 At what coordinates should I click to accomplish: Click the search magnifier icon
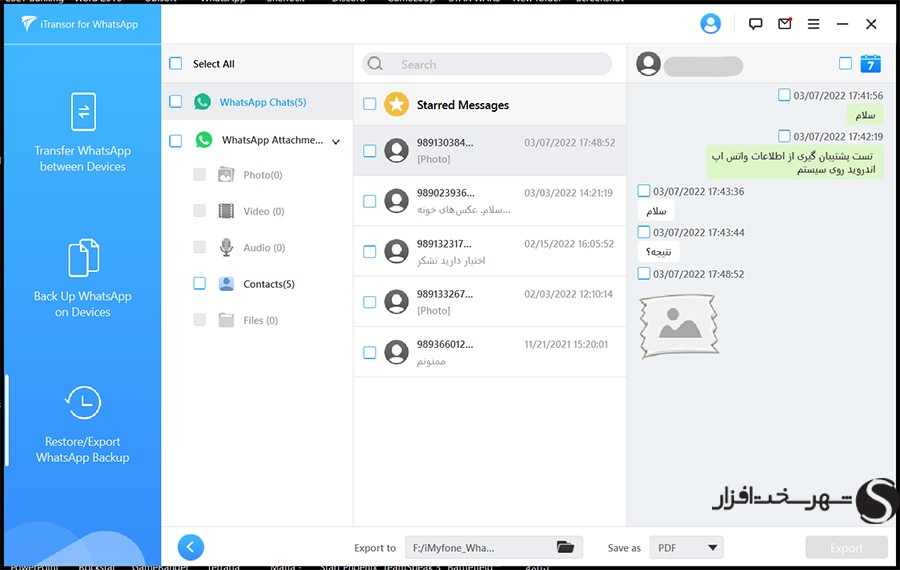click(375, 64)
